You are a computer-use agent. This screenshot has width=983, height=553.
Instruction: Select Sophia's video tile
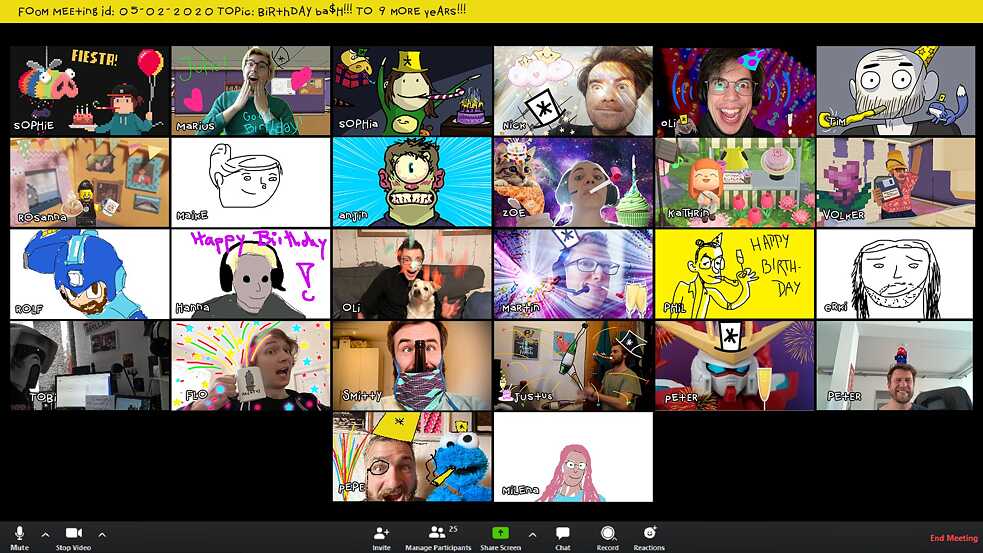point(412,90)
